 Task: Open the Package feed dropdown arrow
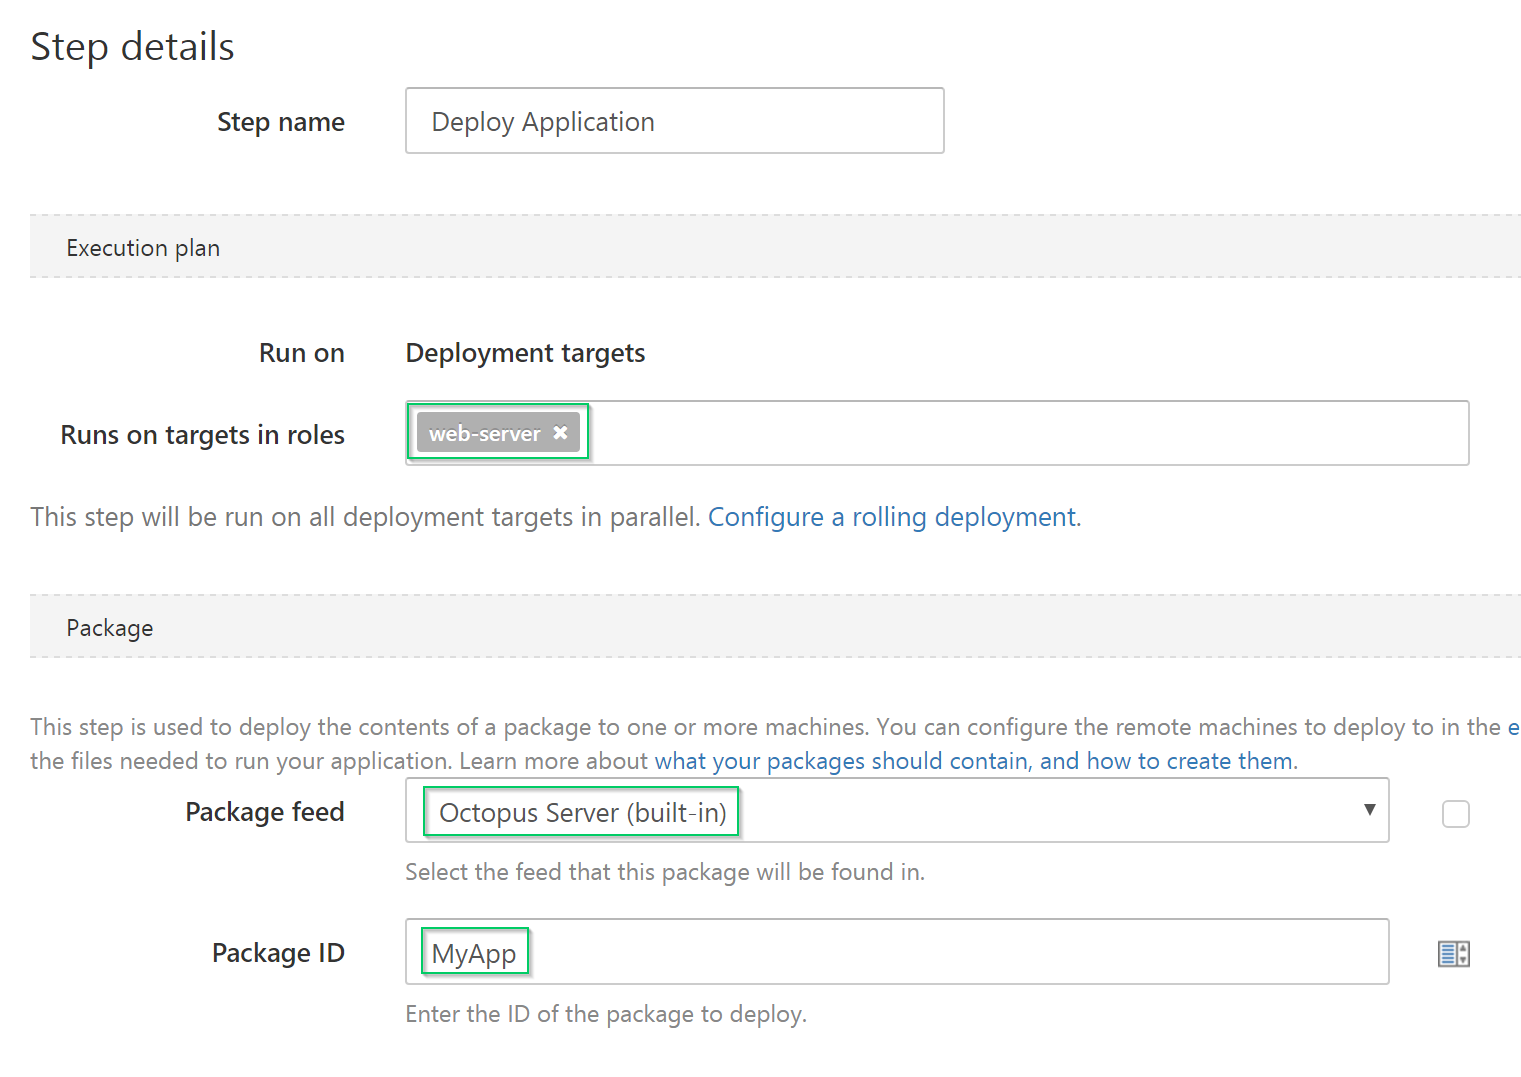point(1369,811)
